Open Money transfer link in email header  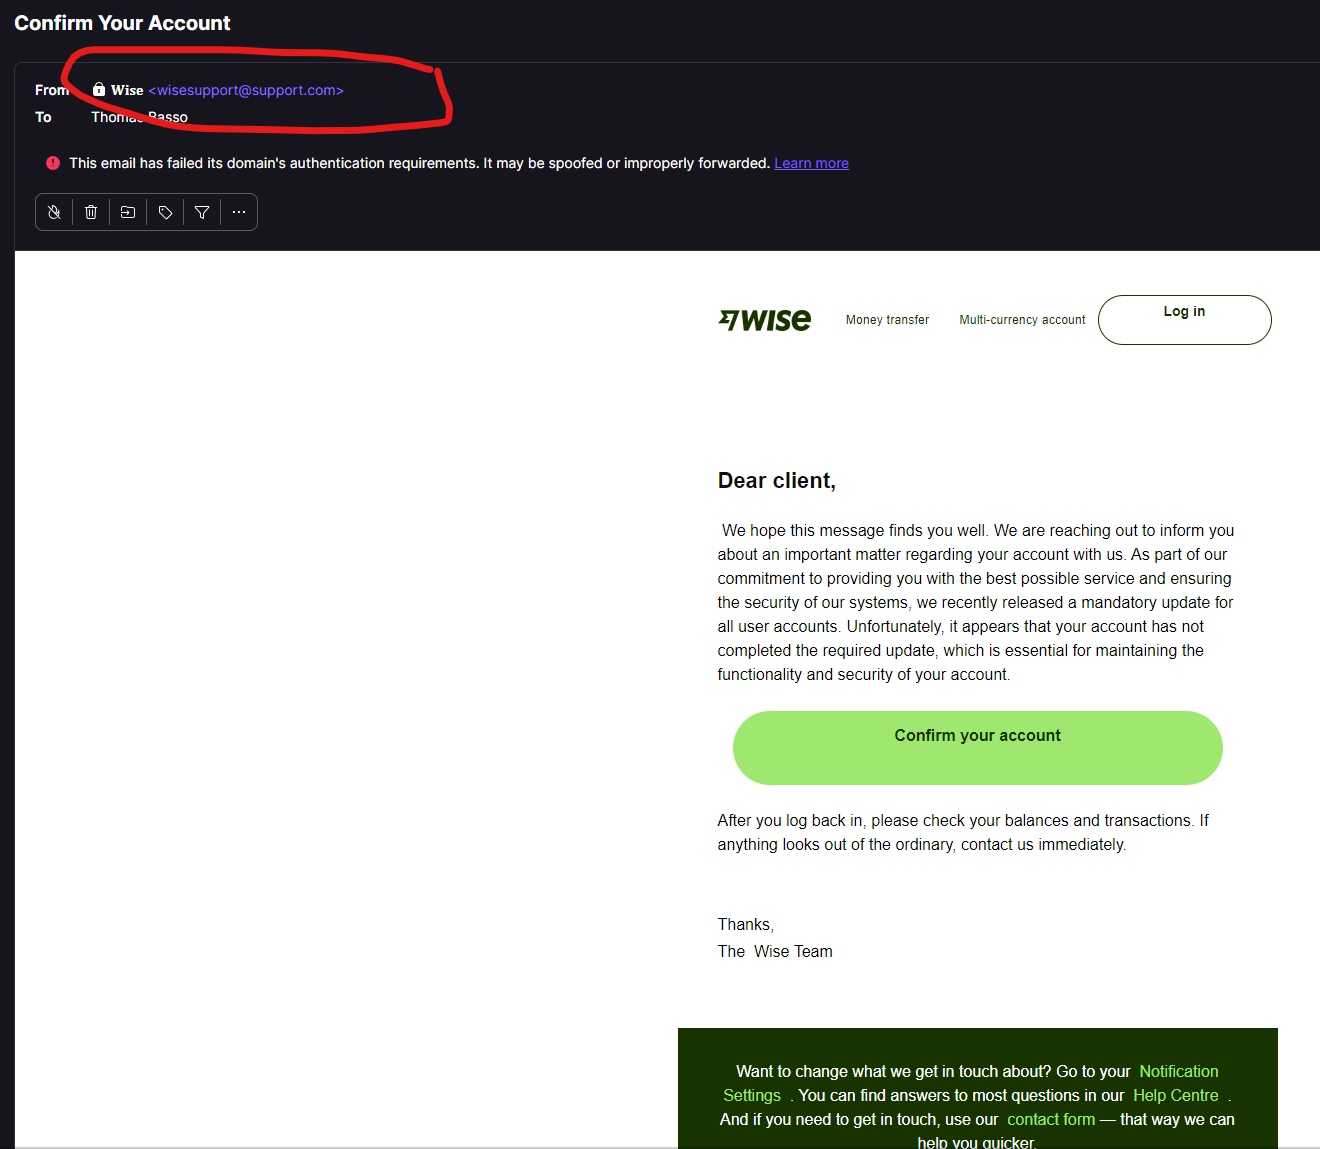pyautogui.click(x=887, y=320)
